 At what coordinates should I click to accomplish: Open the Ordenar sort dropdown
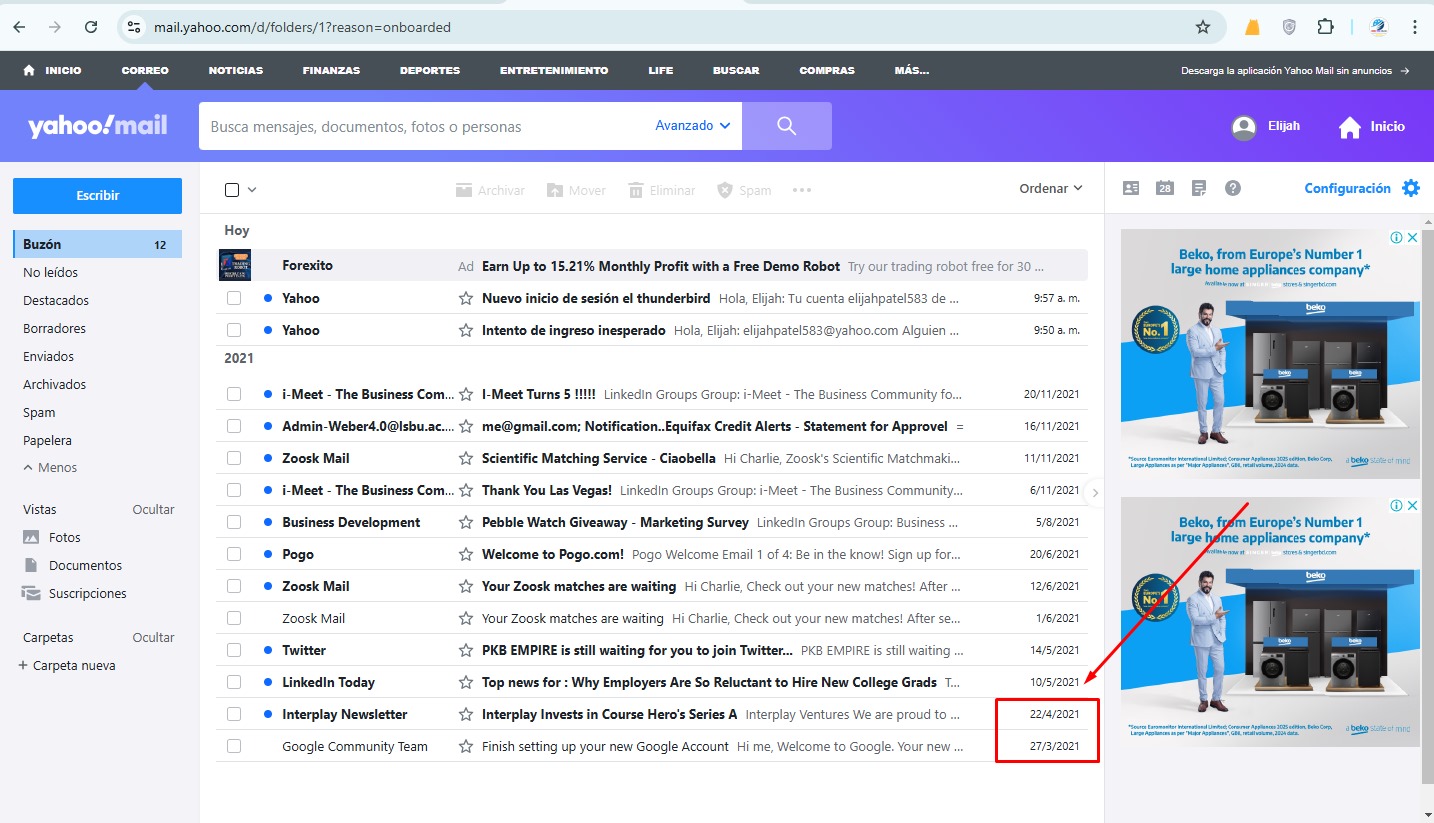tap(1051, 188)
